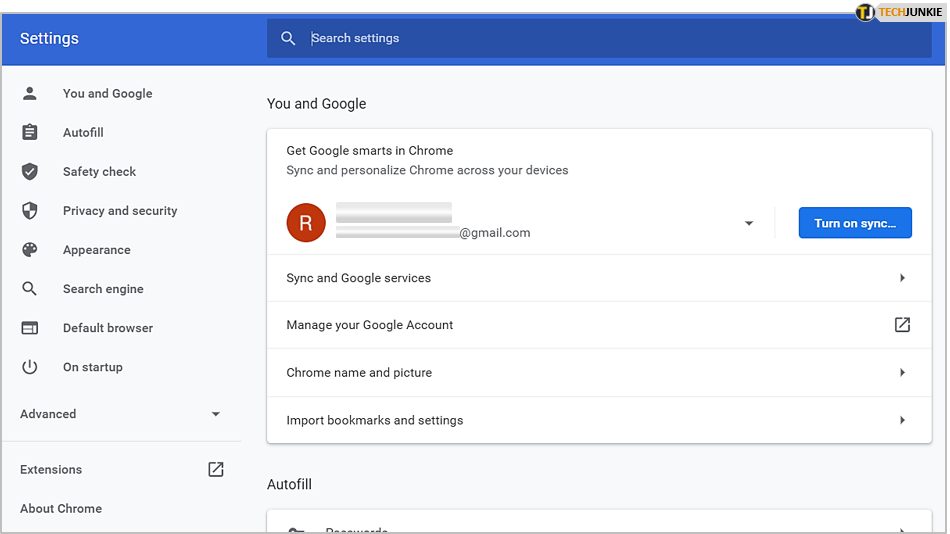Screen dimensions: 950x534
Task: Open the account dropdown arrow beside gmail address
Action: coord(749,224)
